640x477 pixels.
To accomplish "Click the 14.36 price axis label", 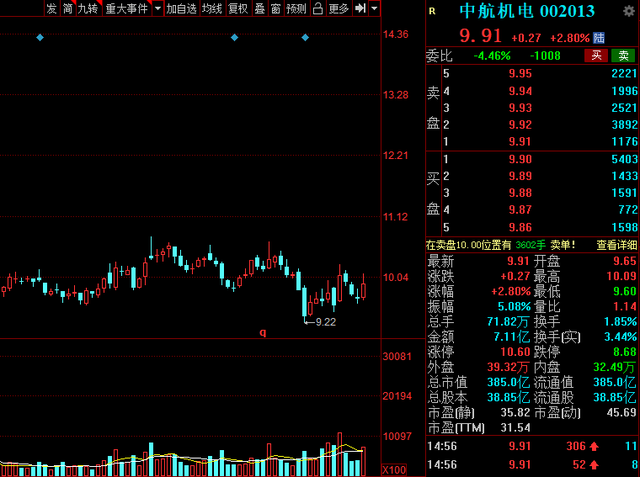I will click(396, 34).
